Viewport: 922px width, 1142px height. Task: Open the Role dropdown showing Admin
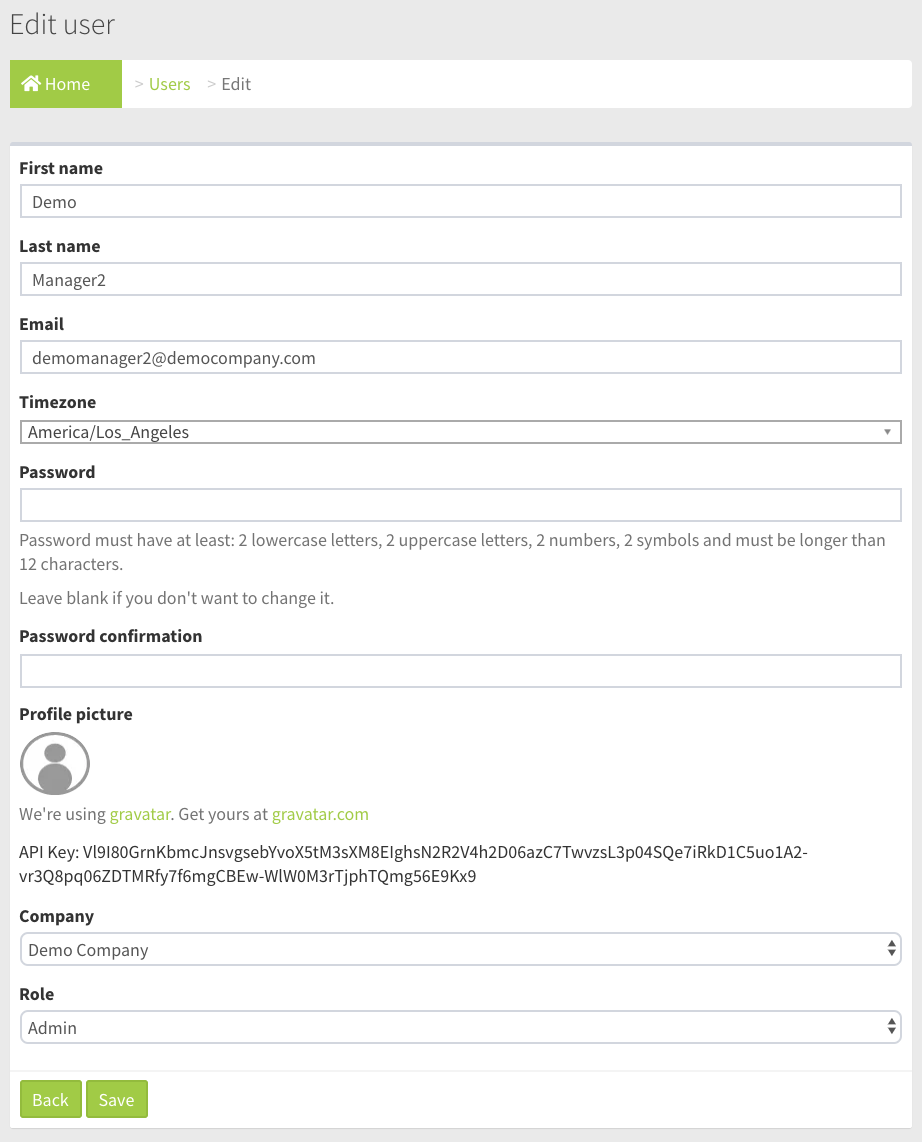pyautogui.click(x=460, y=1028)
